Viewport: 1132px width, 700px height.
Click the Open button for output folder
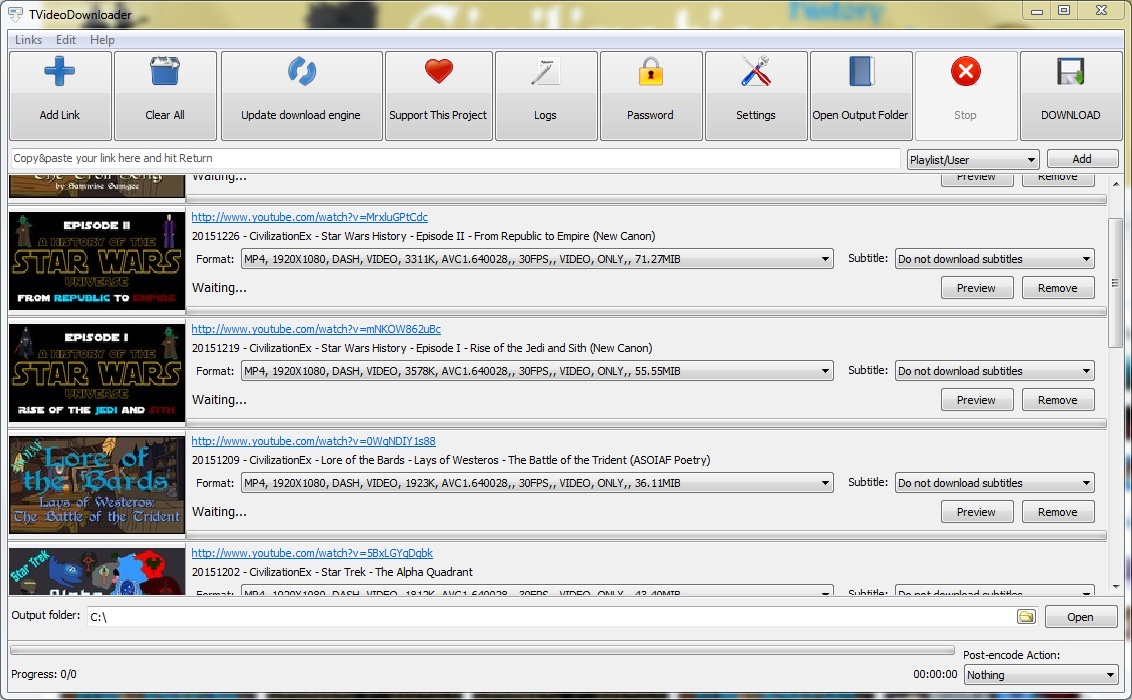[1080, 617]
